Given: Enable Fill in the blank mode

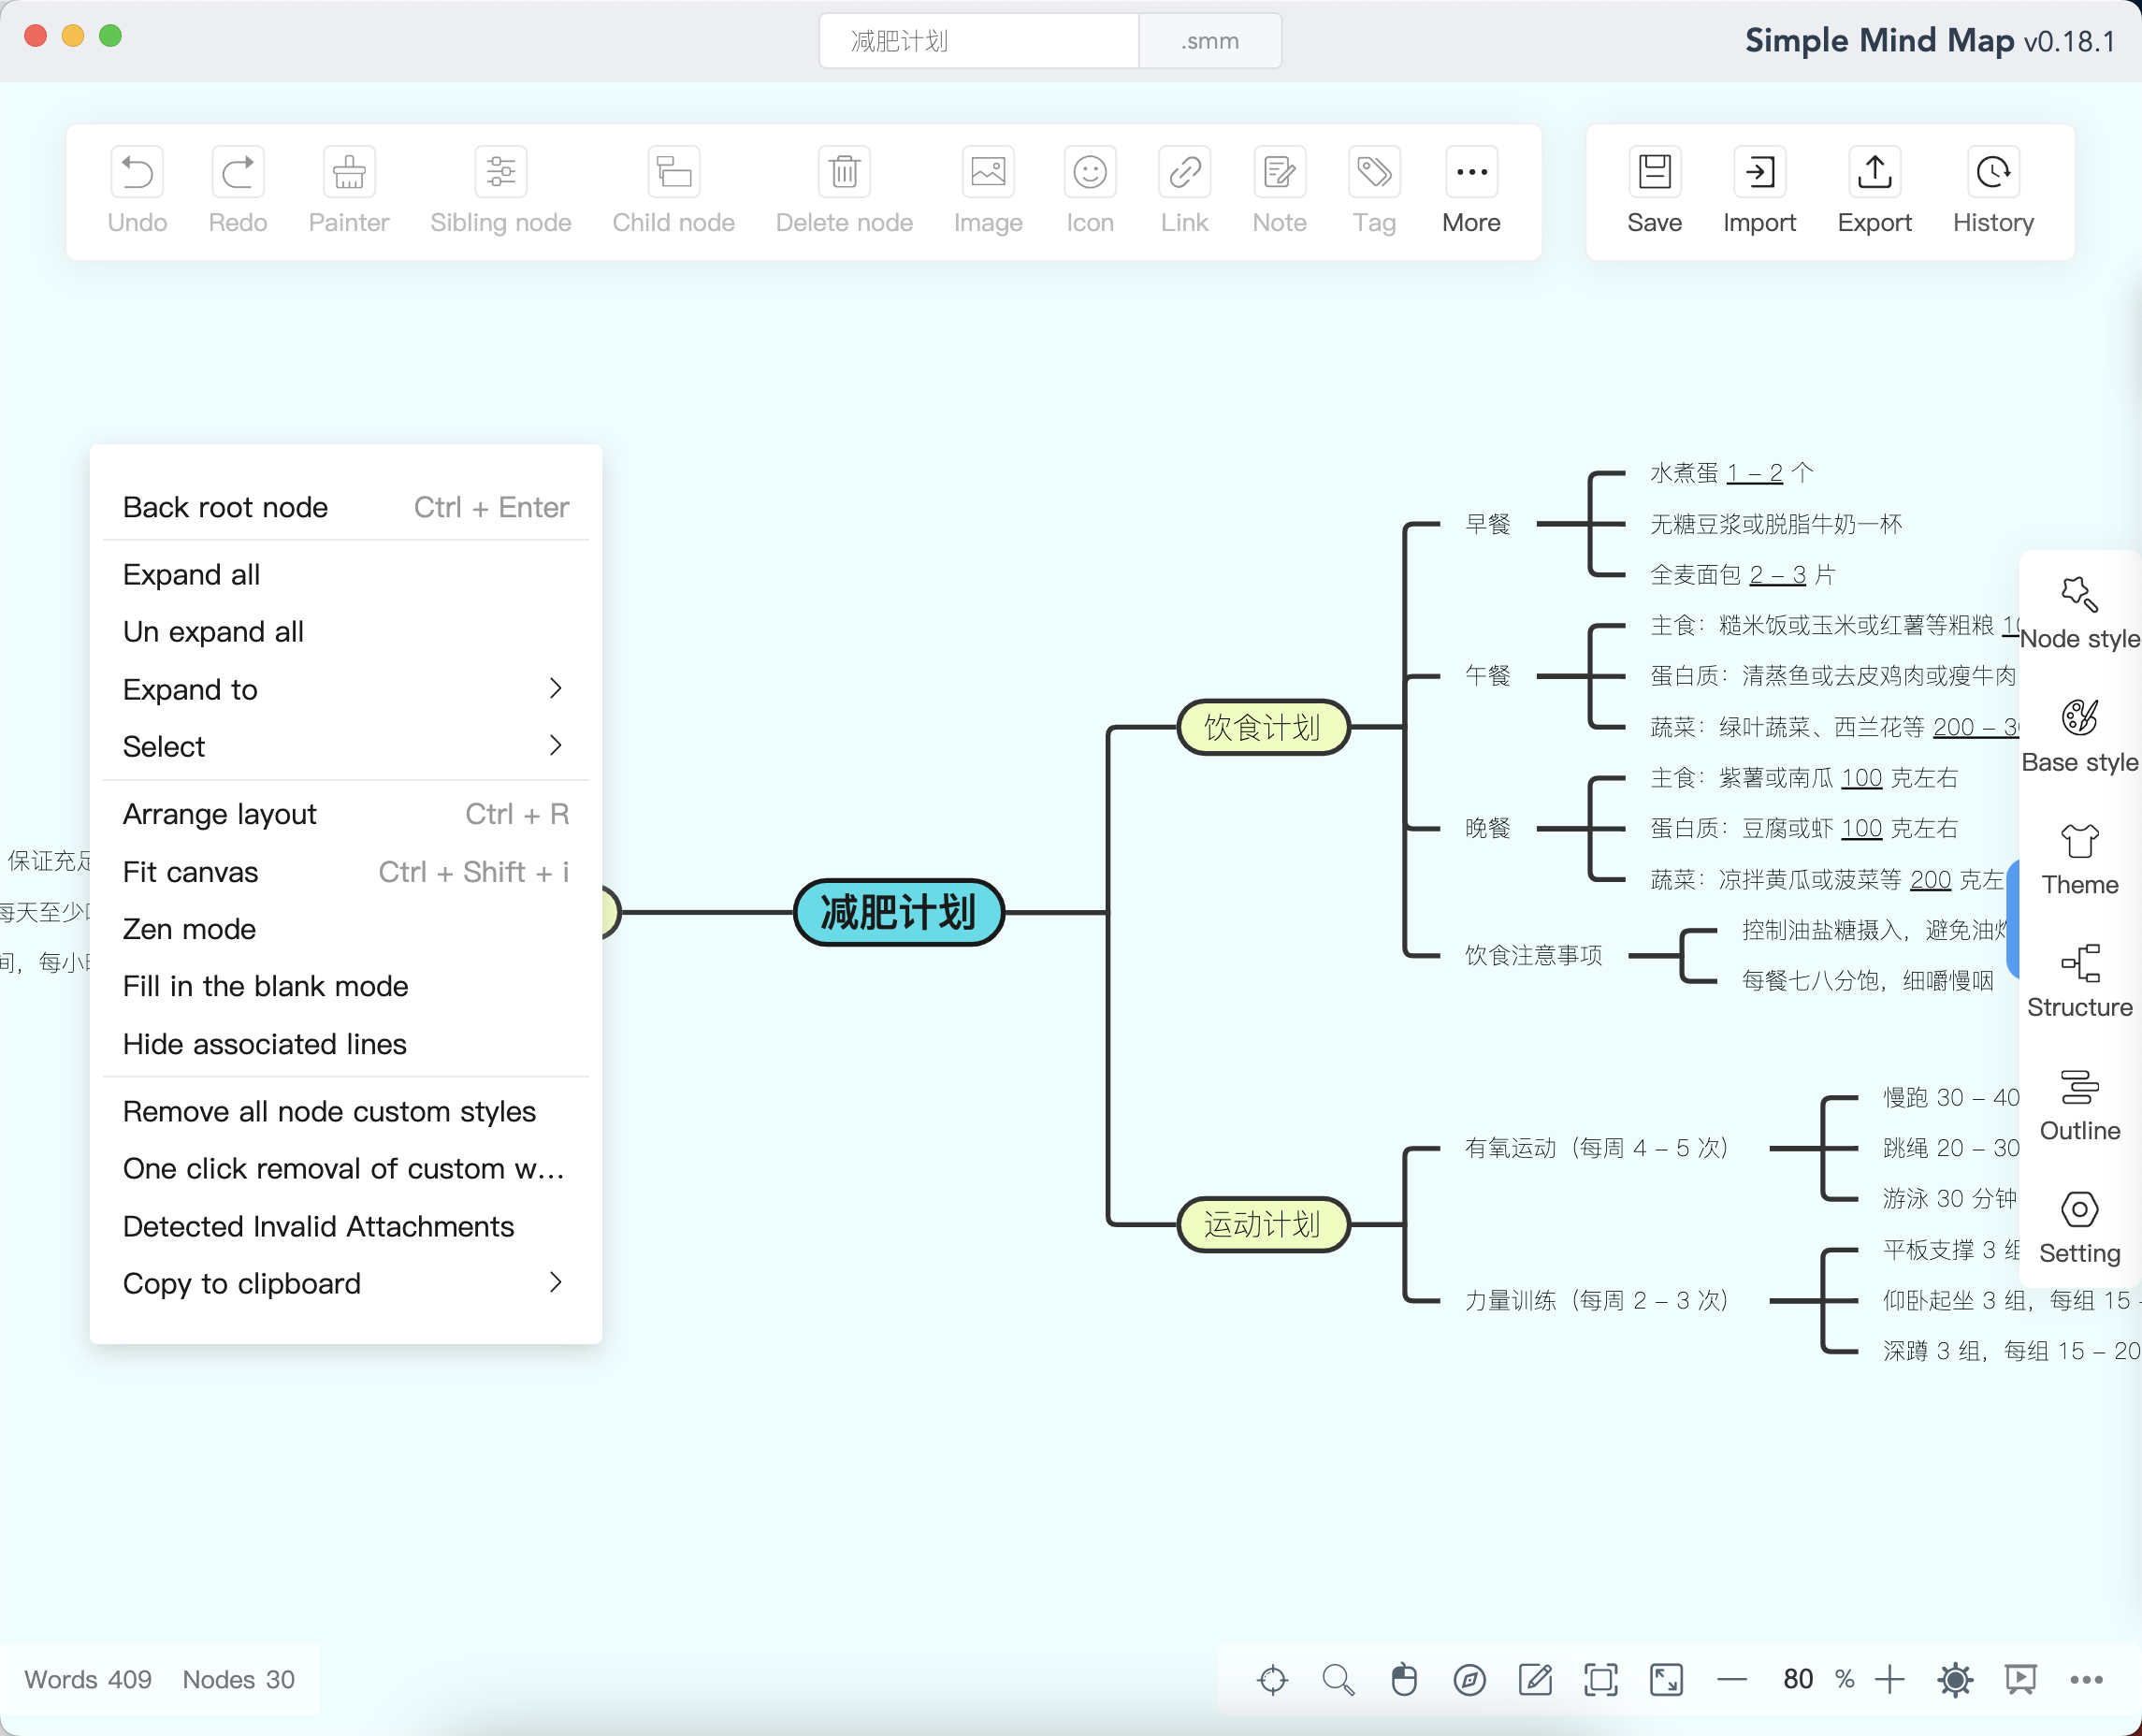Looking at the screenshot, I should click(265, 986).
